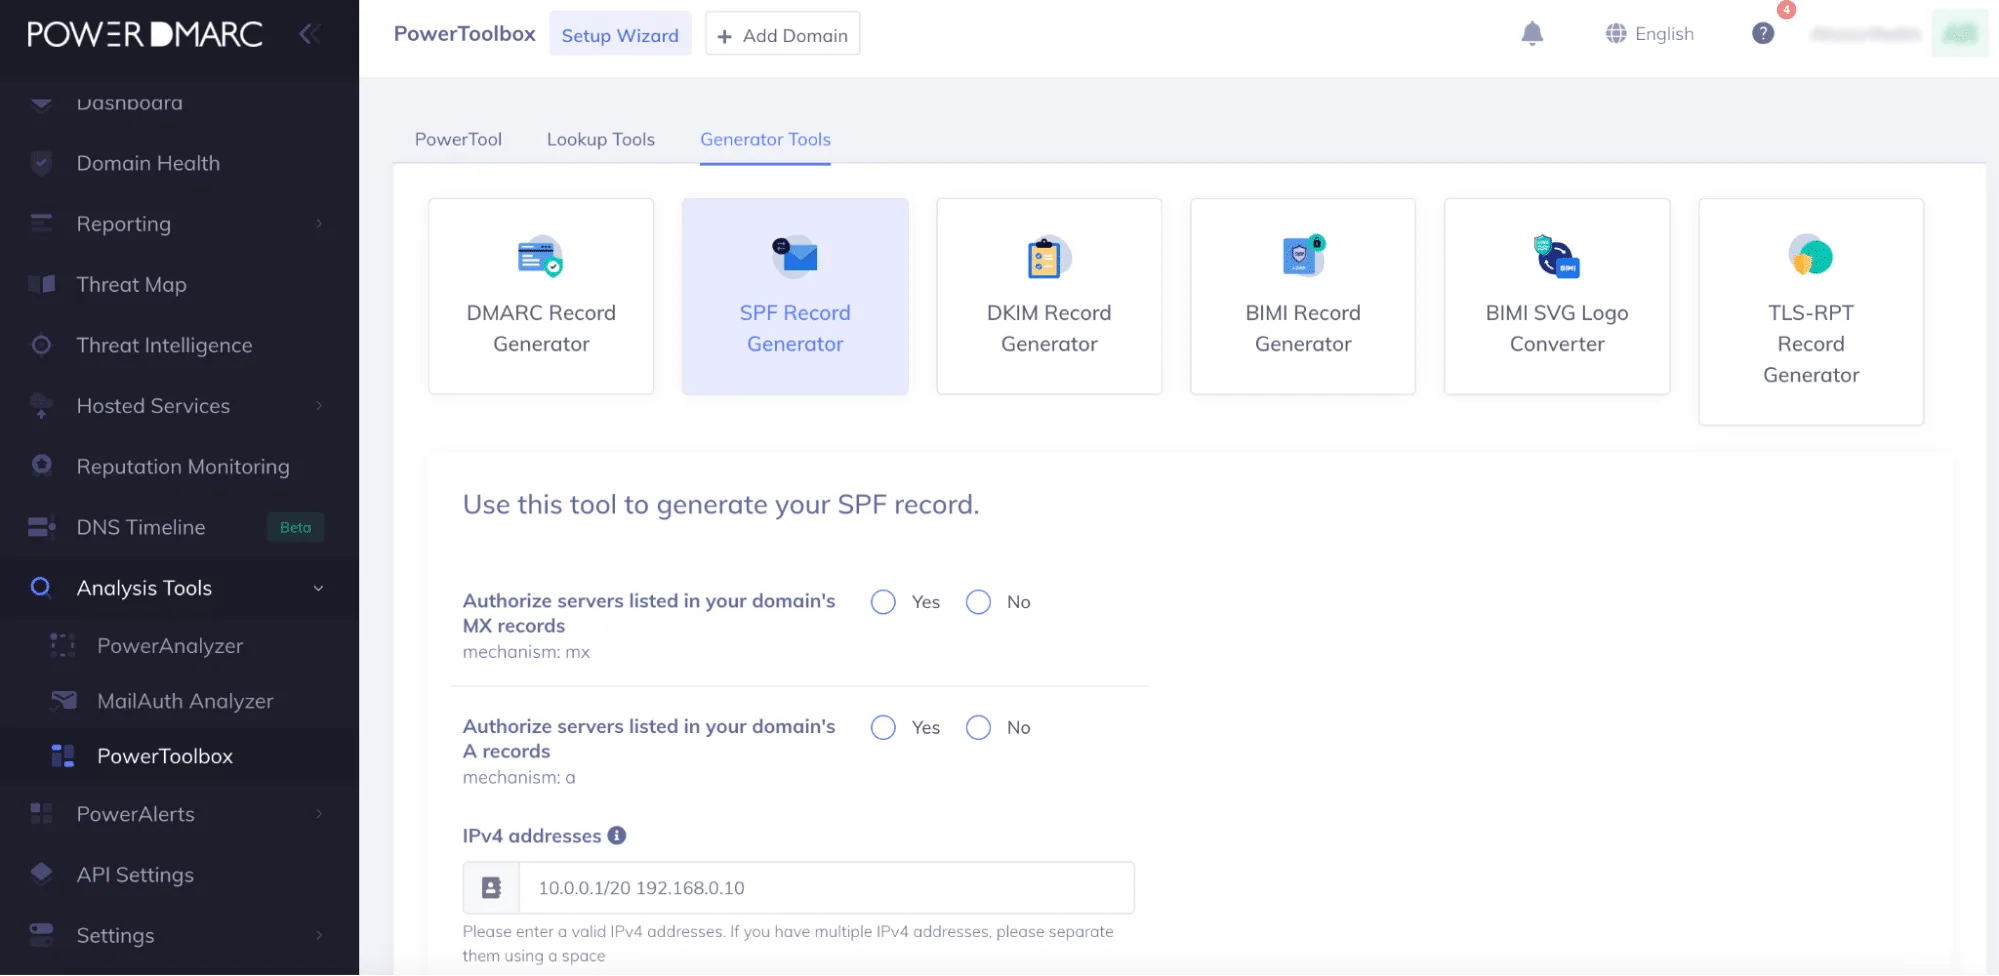Open the DKIM Record Generator tile
Viewport: 1999px width, 976px height.
coord(1049,296)
